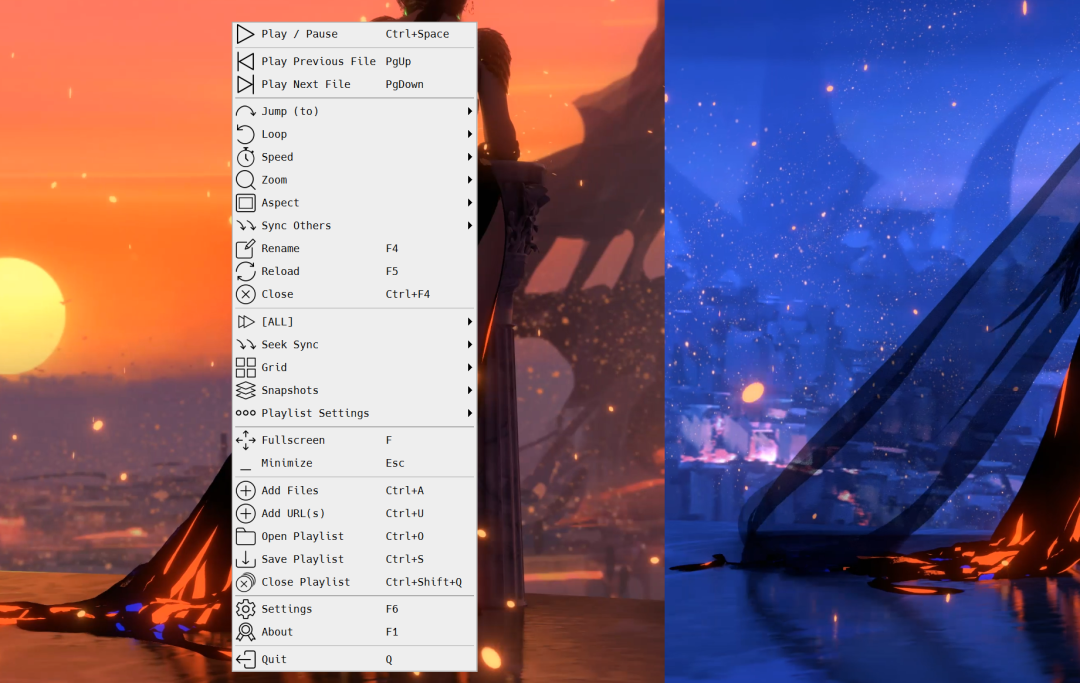
Task: Click the Sync Others arrows icon
Action: [246, 226]
